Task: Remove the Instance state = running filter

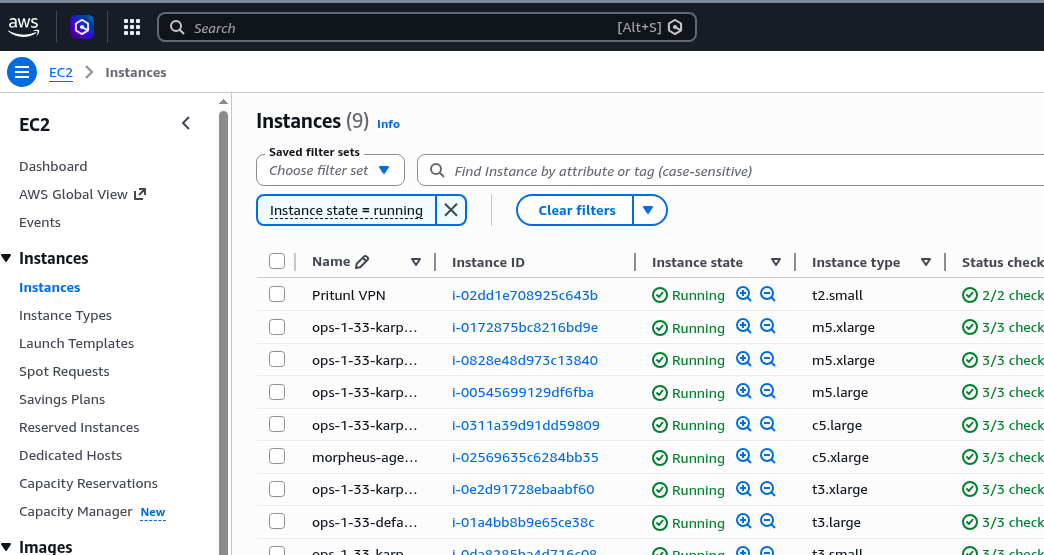Action: pos(451,210)
